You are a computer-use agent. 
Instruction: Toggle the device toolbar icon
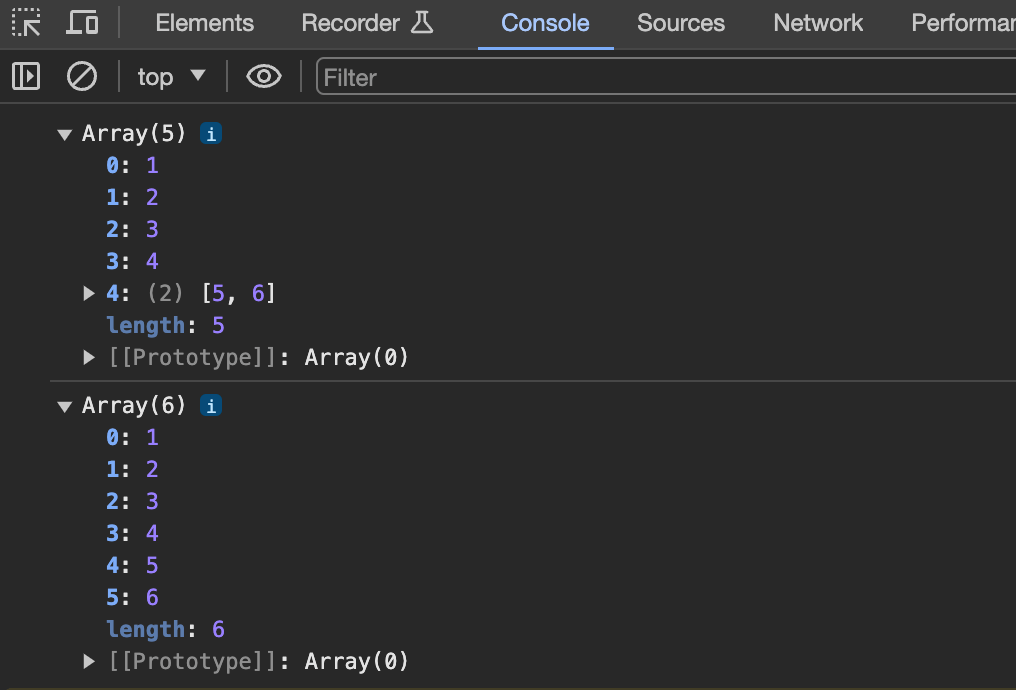[x=82, y=22]
